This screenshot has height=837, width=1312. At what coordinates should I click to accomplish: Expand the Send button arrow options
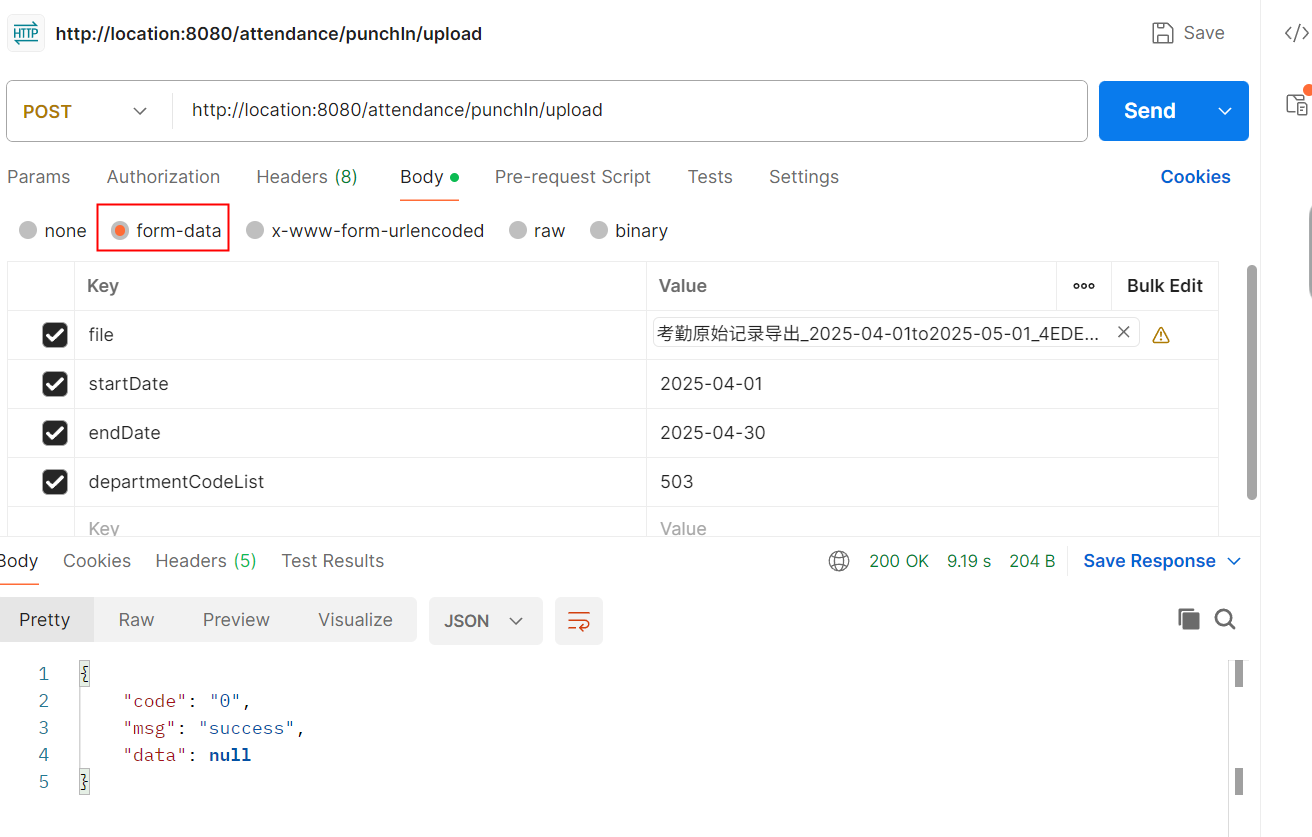(1225, 111)
